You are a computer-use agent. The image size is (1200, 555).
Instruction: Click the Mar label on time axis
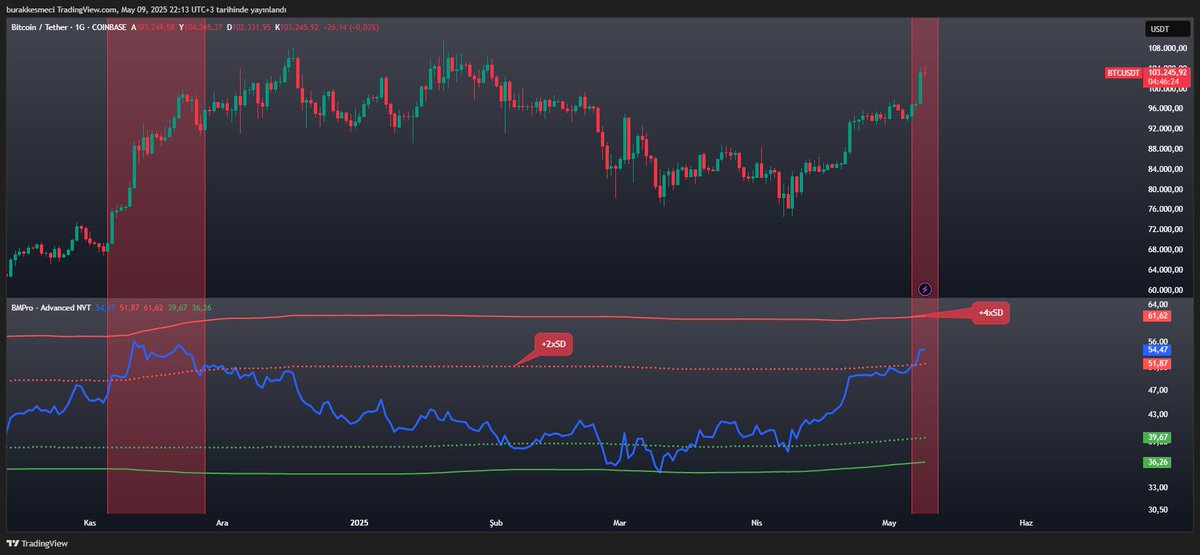pos(620,522)
